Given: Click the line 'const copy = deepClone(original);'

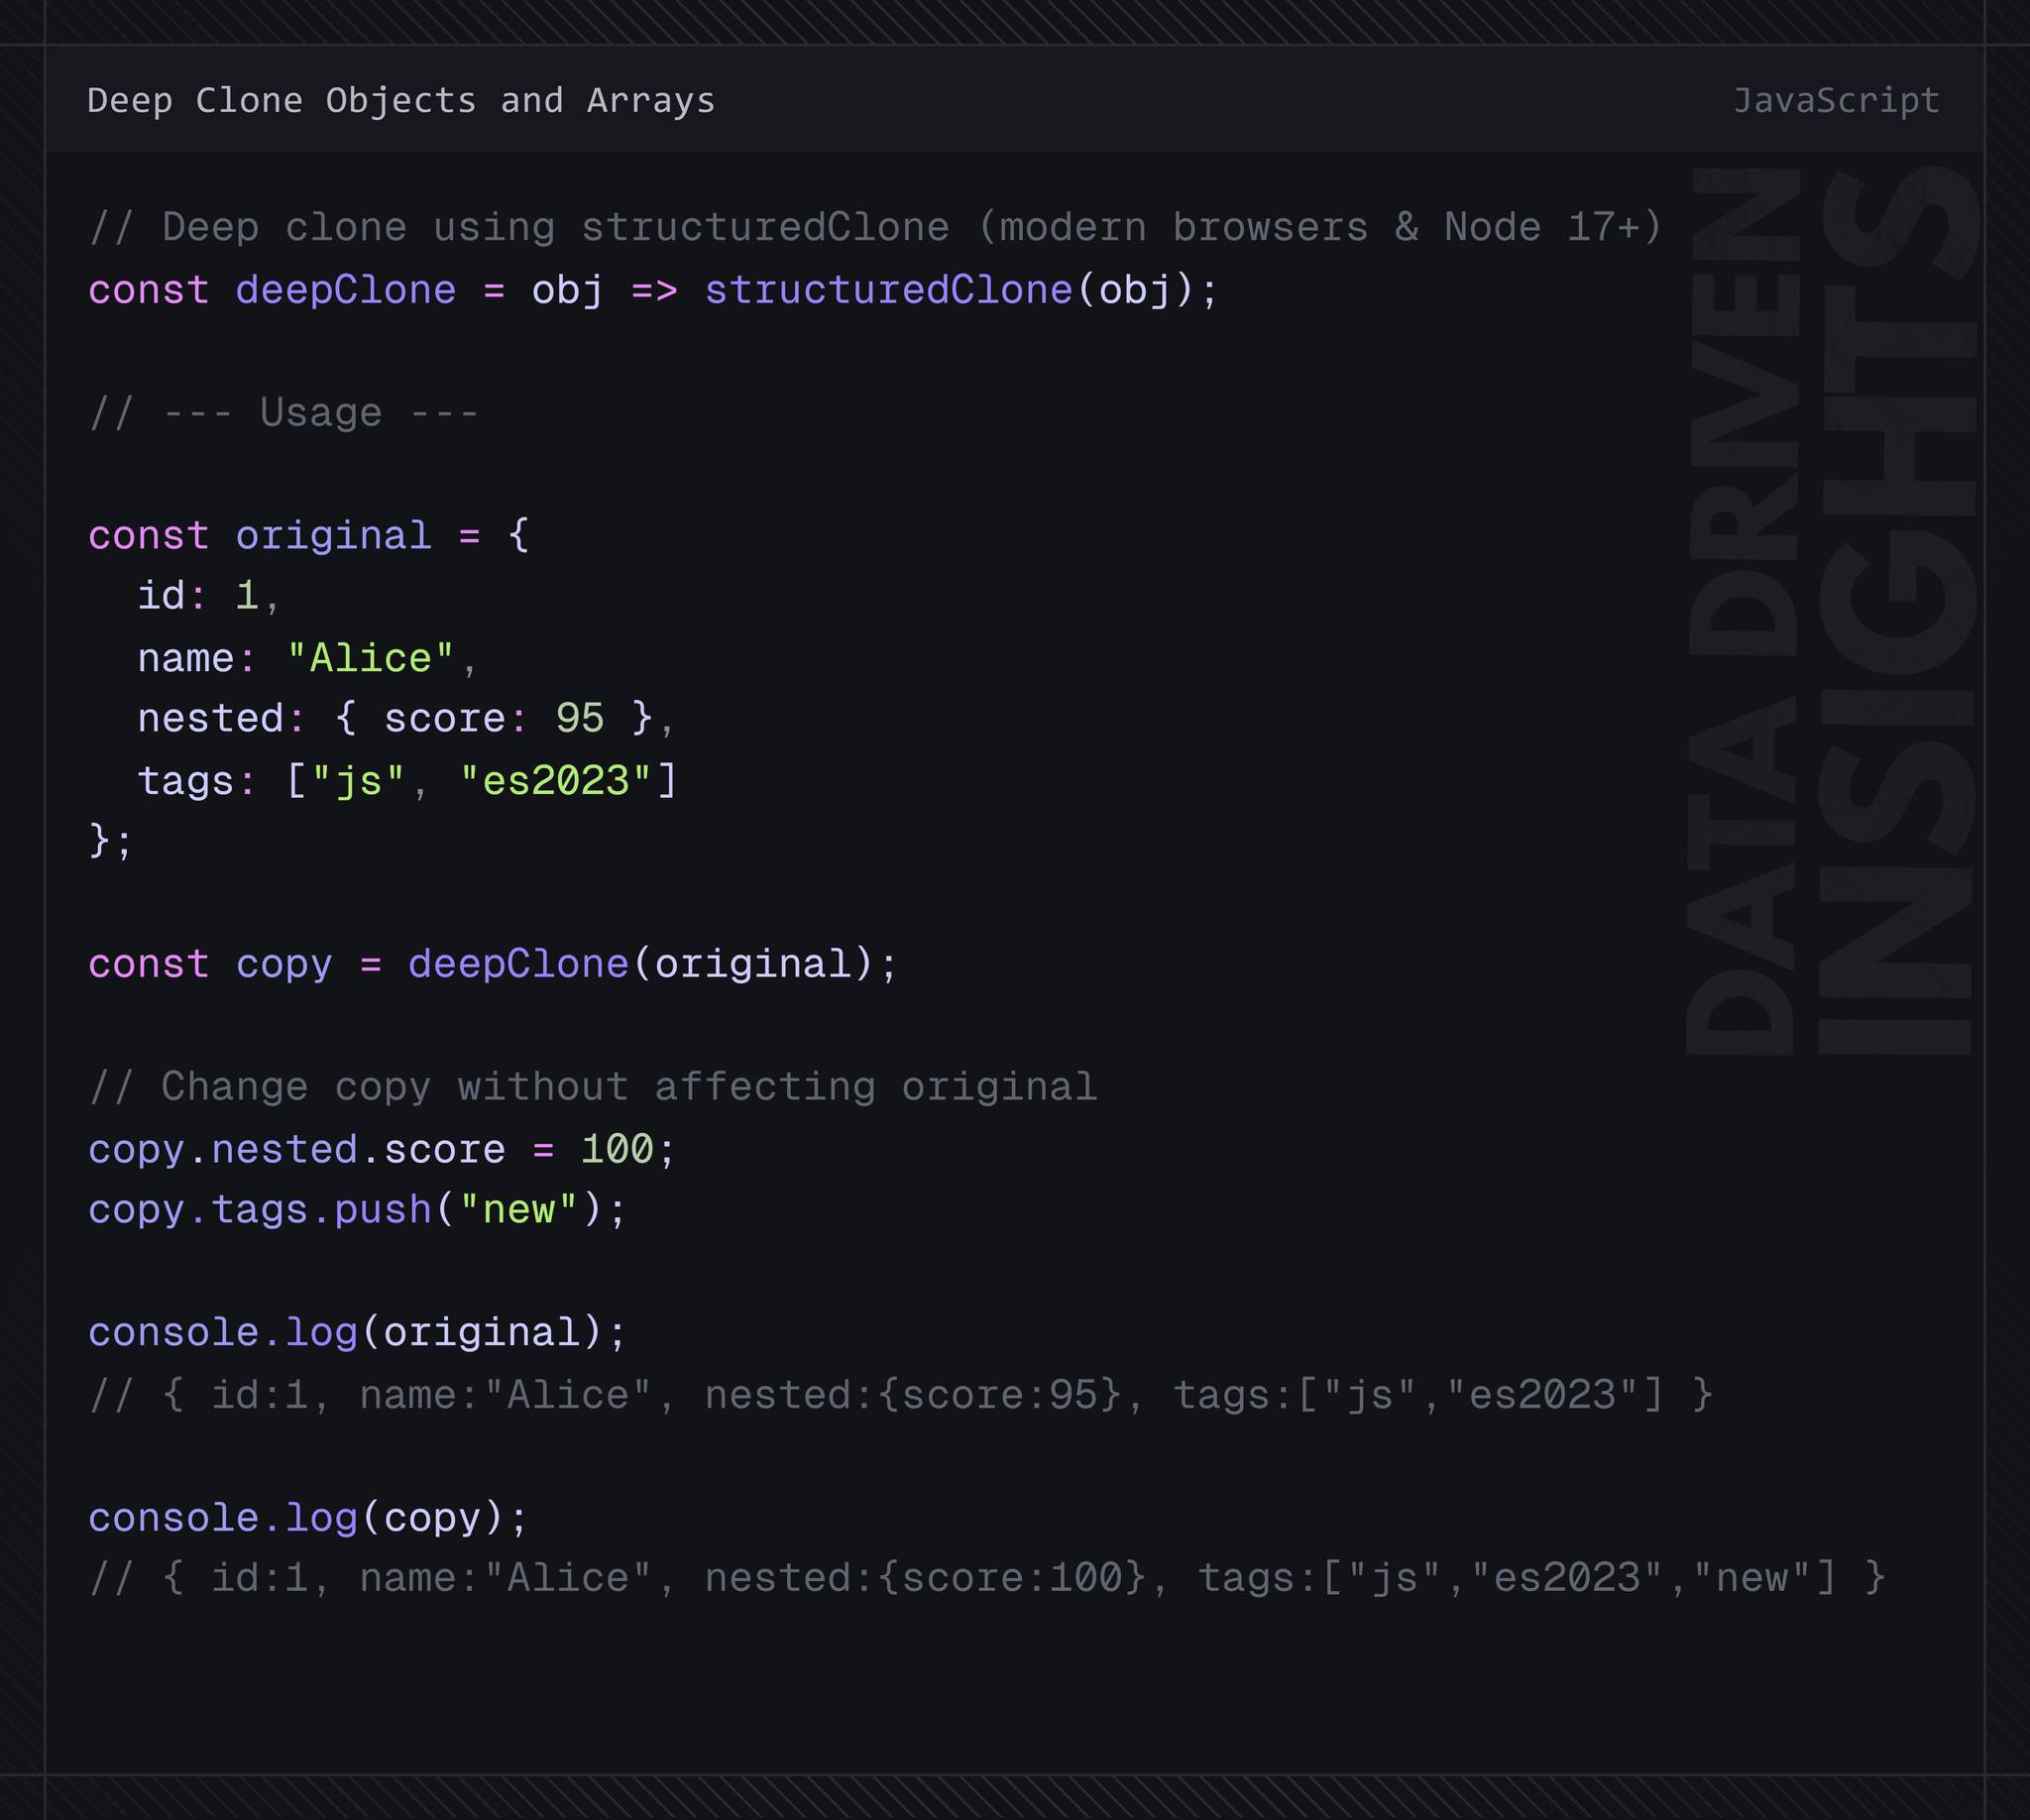Looking at the screenshot, I should click(493, 965).
